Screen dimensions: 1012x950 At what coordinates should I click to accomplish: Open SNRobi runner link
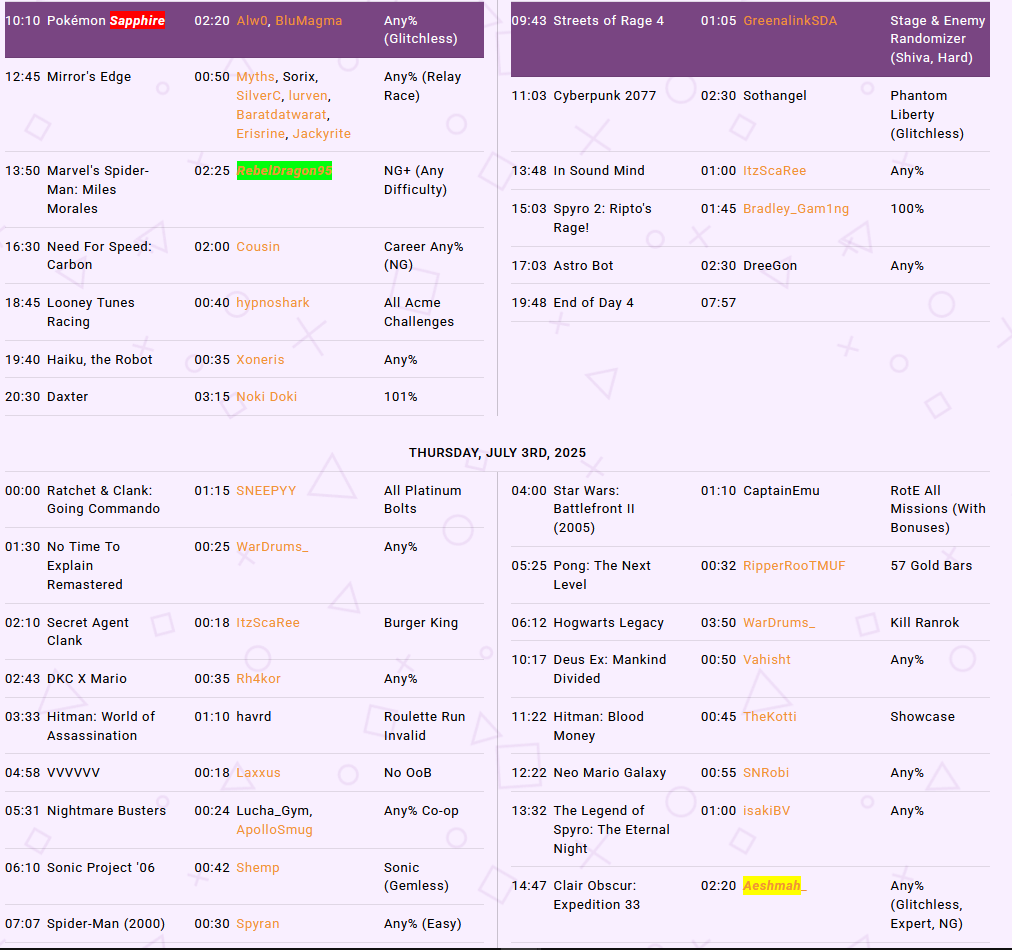[x=766, y=773]
